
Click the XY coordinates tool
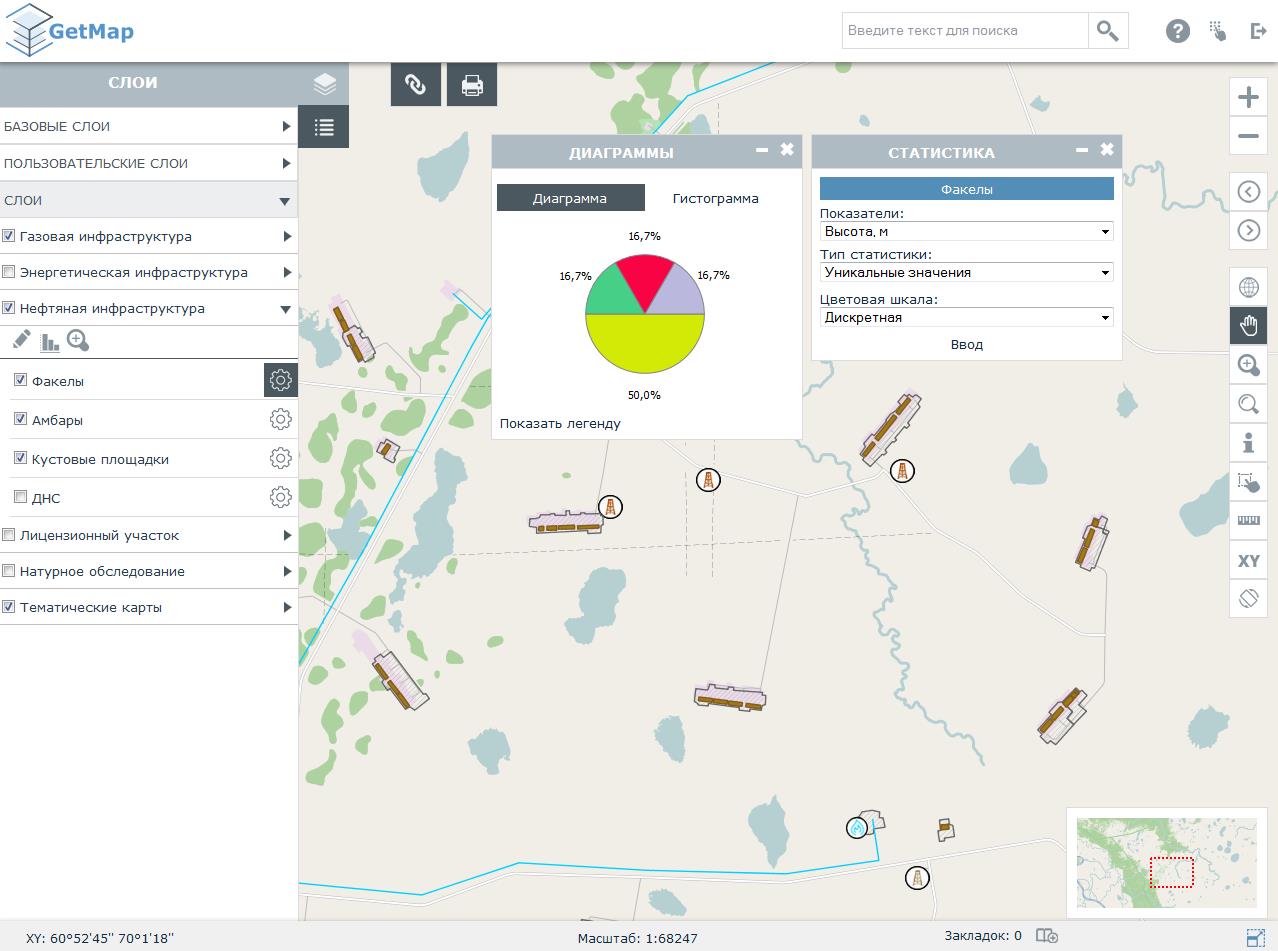point(1248,561)
